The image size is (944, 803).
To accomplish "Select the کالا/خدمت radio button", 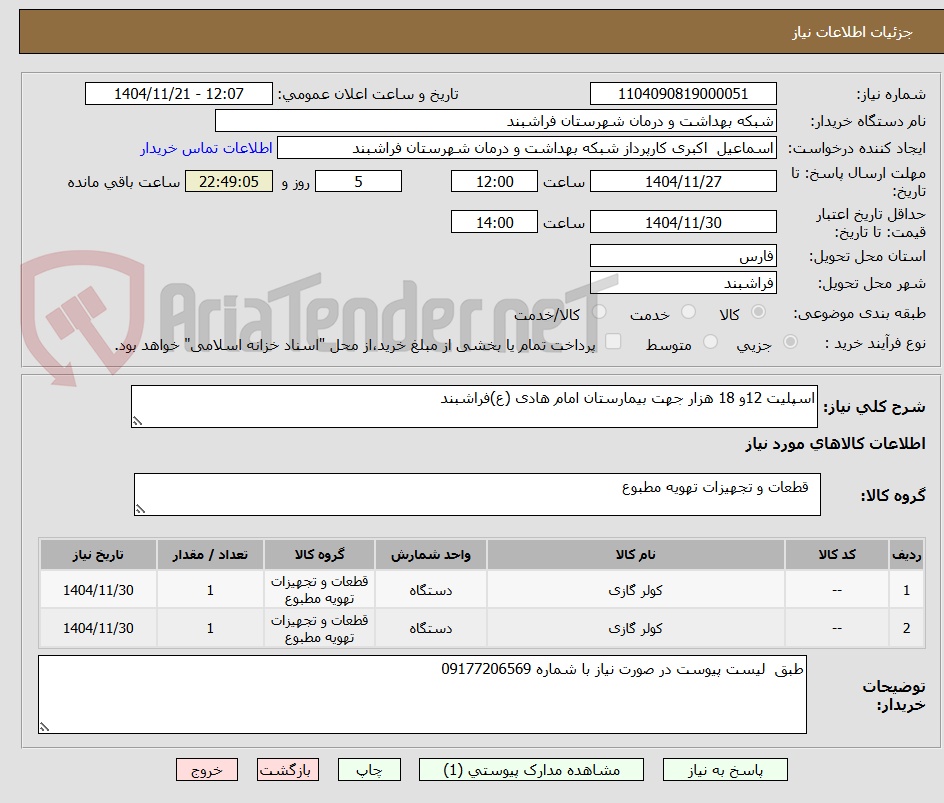I will [x=599, y=312].
